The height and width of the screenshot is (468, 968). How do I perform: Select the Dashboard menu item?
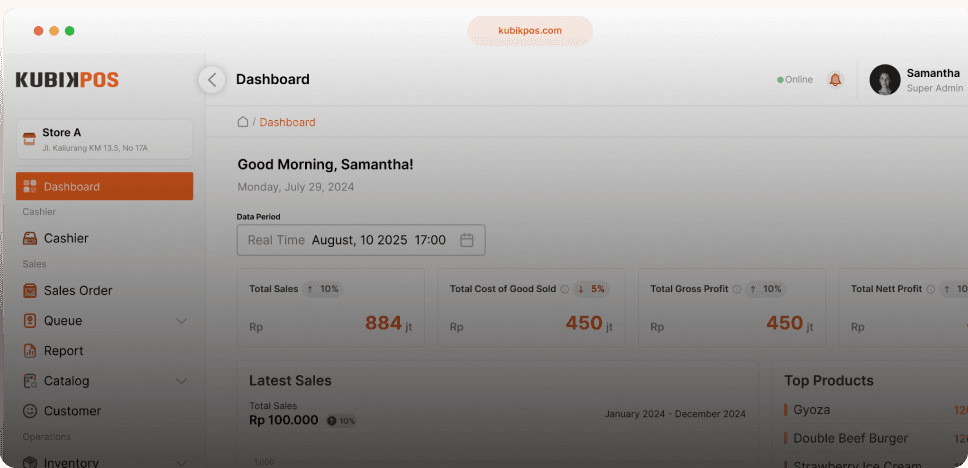coord(104,187)
